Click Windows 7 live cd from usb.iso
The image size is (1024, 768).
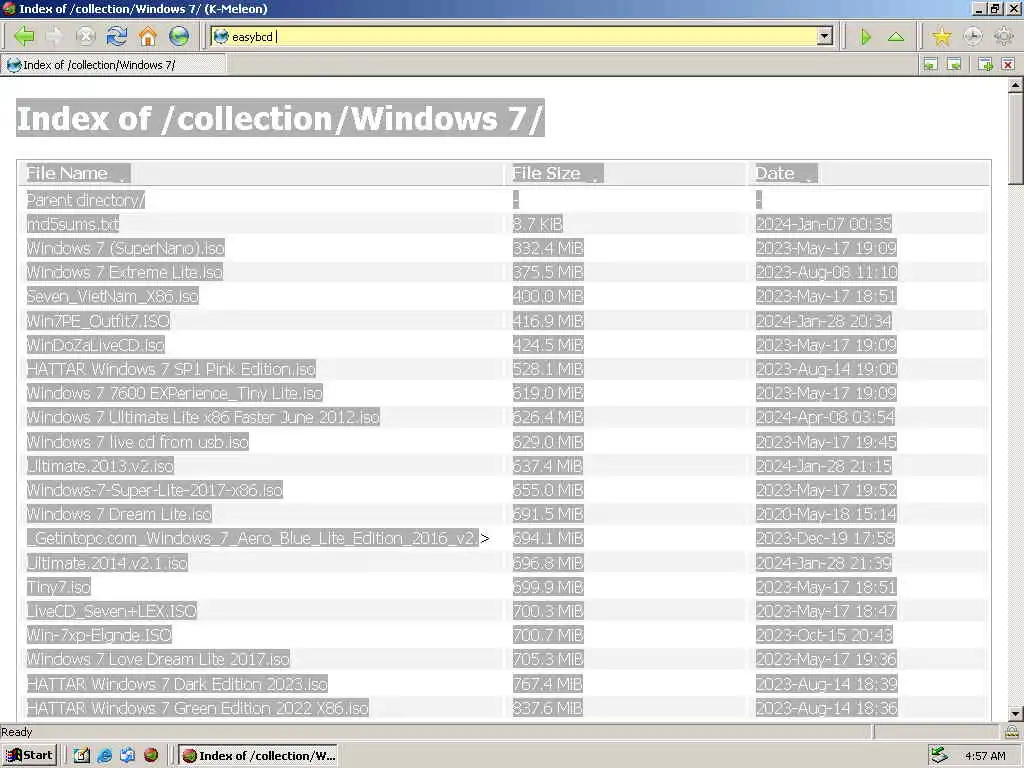click(138, 442)
